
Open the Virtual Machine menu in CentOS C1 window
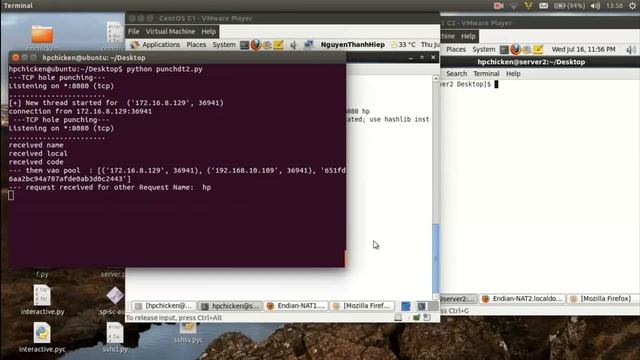click(x=170, y=31)
